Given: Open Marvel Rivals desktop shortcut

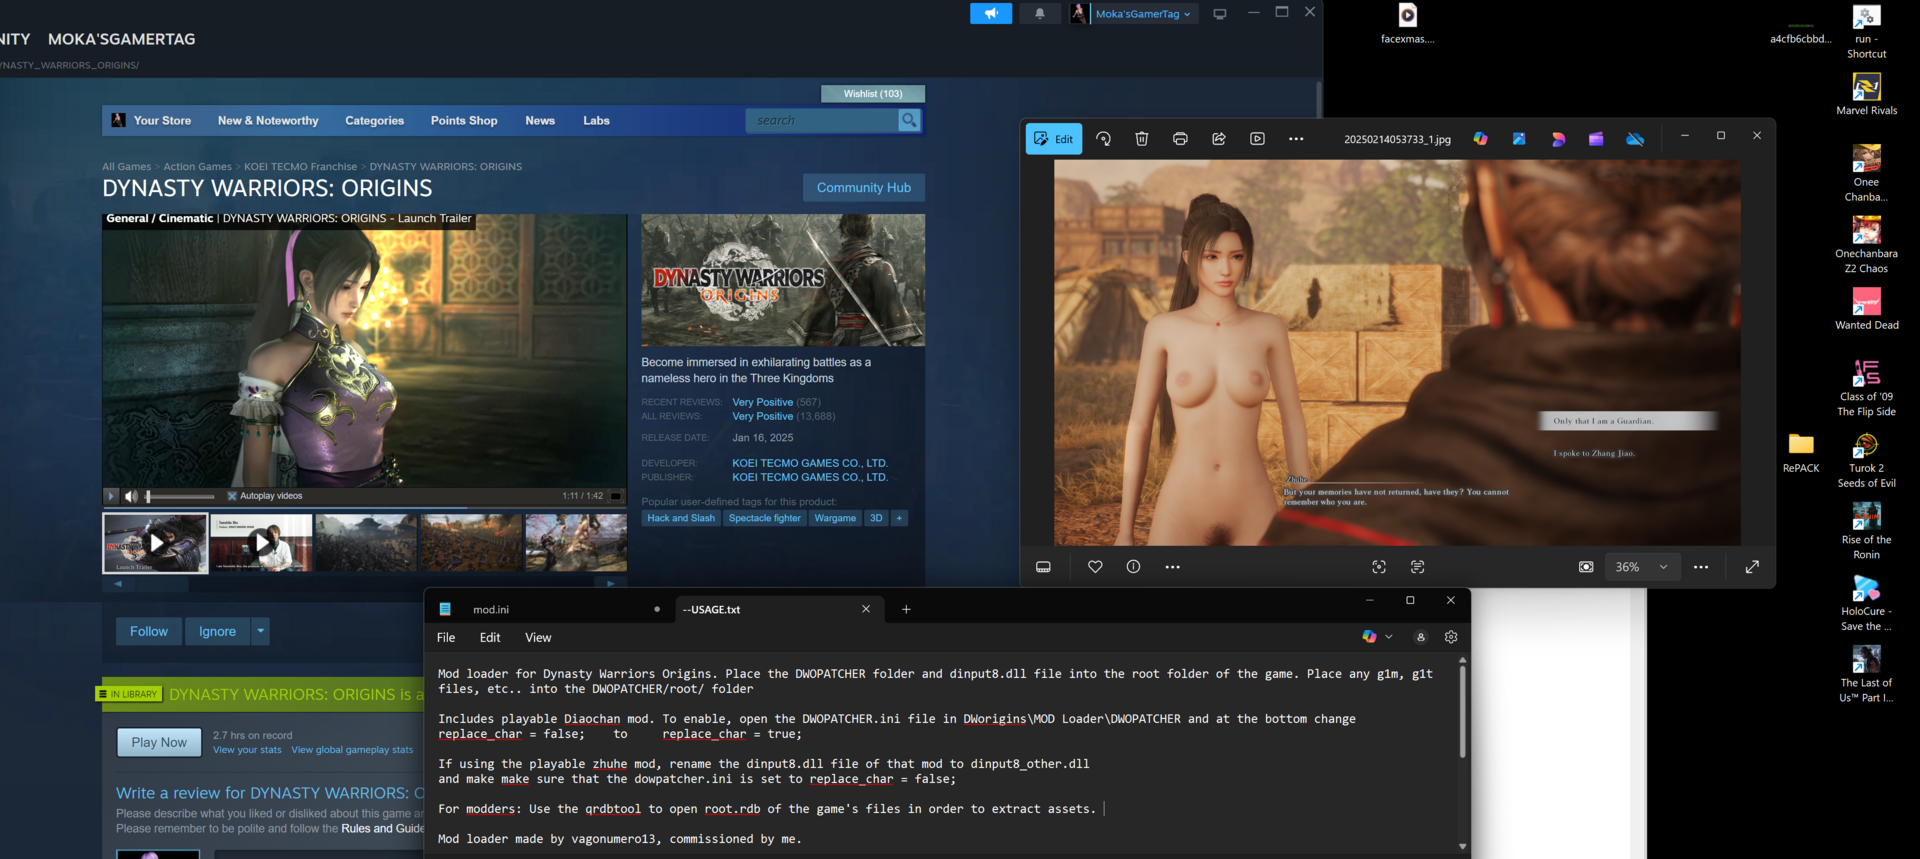Looking at the screenshot, I should click(x=1866, y=95).
